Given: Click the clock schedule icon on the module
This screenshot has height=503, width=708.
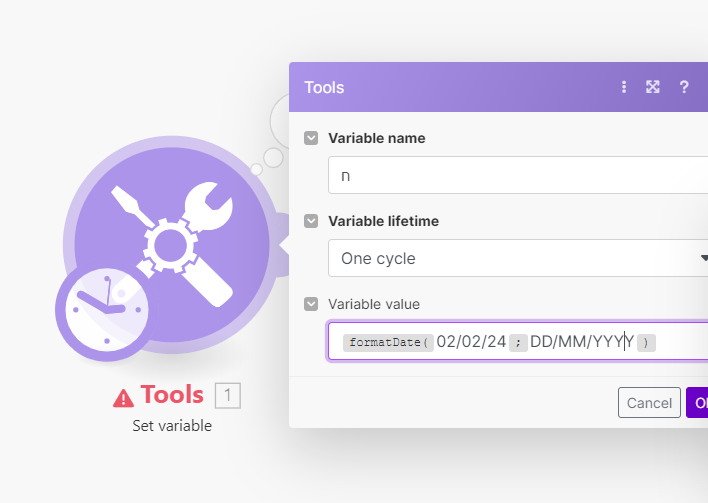Looking at the screenshot, I should tap(102, 310).
